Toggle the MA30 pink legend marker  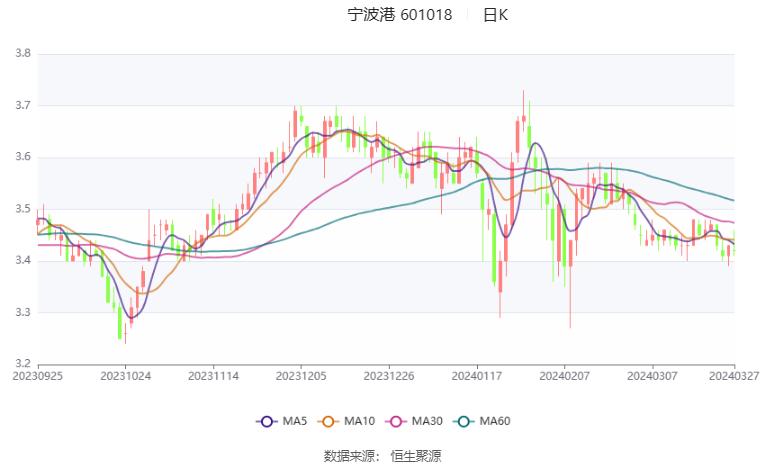coord(396,422)
